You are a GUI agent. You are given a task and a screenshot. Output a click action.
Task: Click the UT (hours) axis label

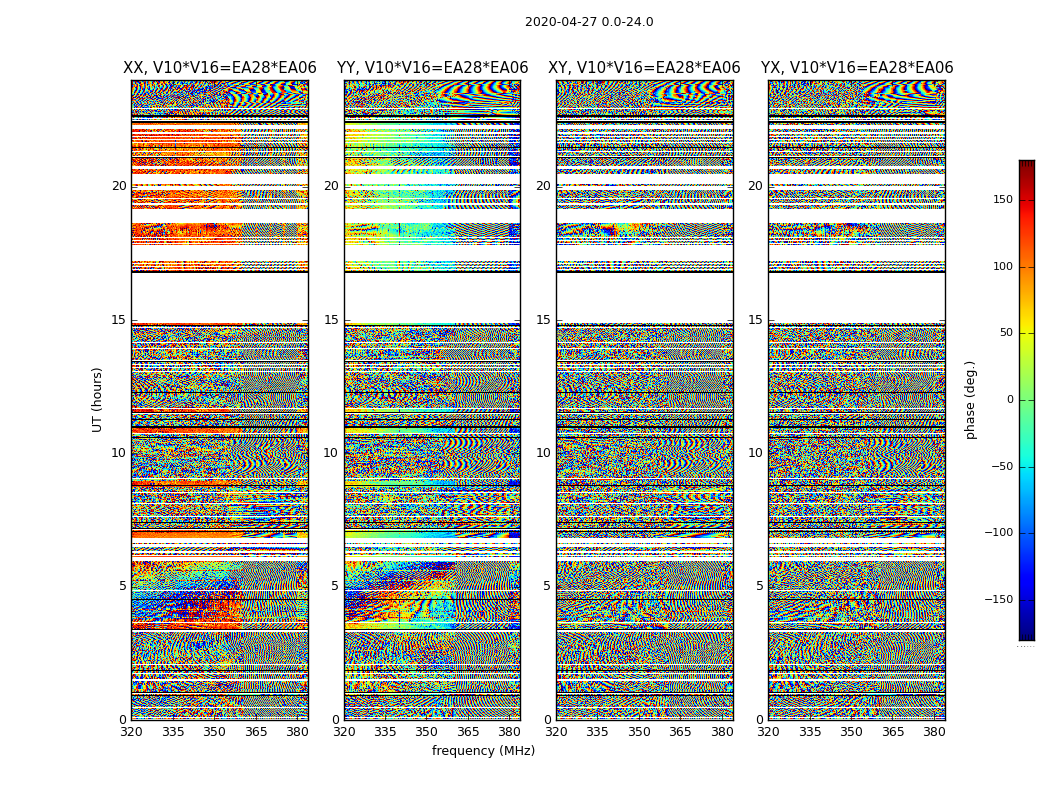[97, 400]
